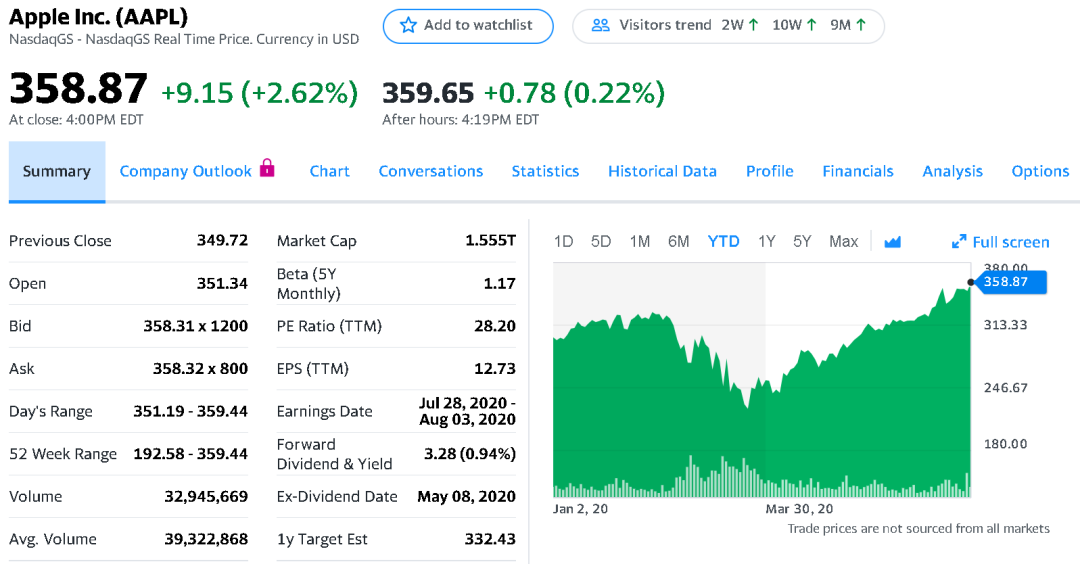Open the Company Outlook tab
The image size is (1080, 564).
[186, 171]
